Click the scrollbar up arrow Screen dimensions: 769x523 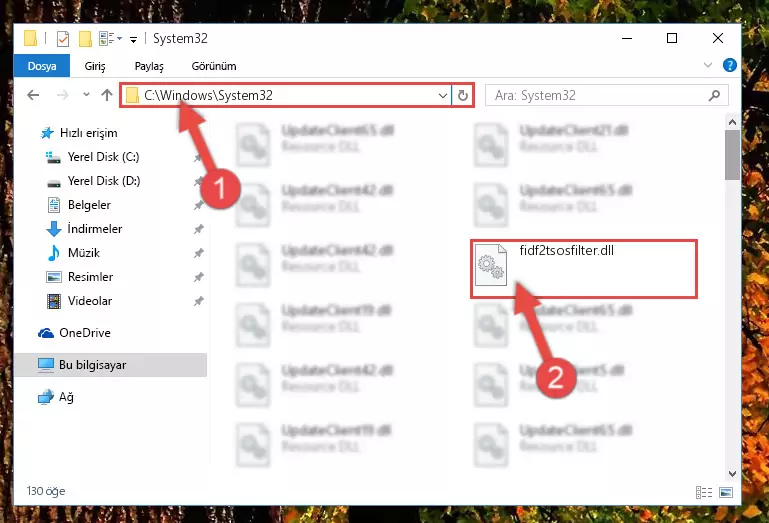click(x=732, y=122)
